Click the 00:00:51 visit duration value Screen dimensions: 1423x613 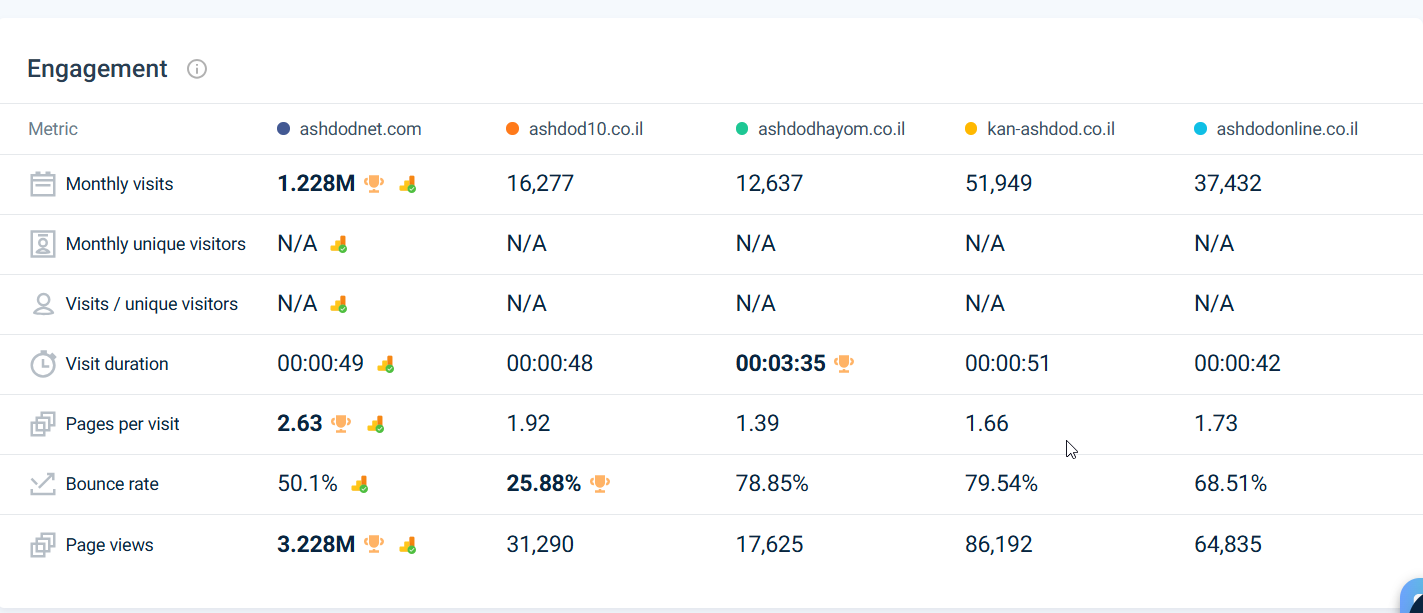[x=1008, y=364]
